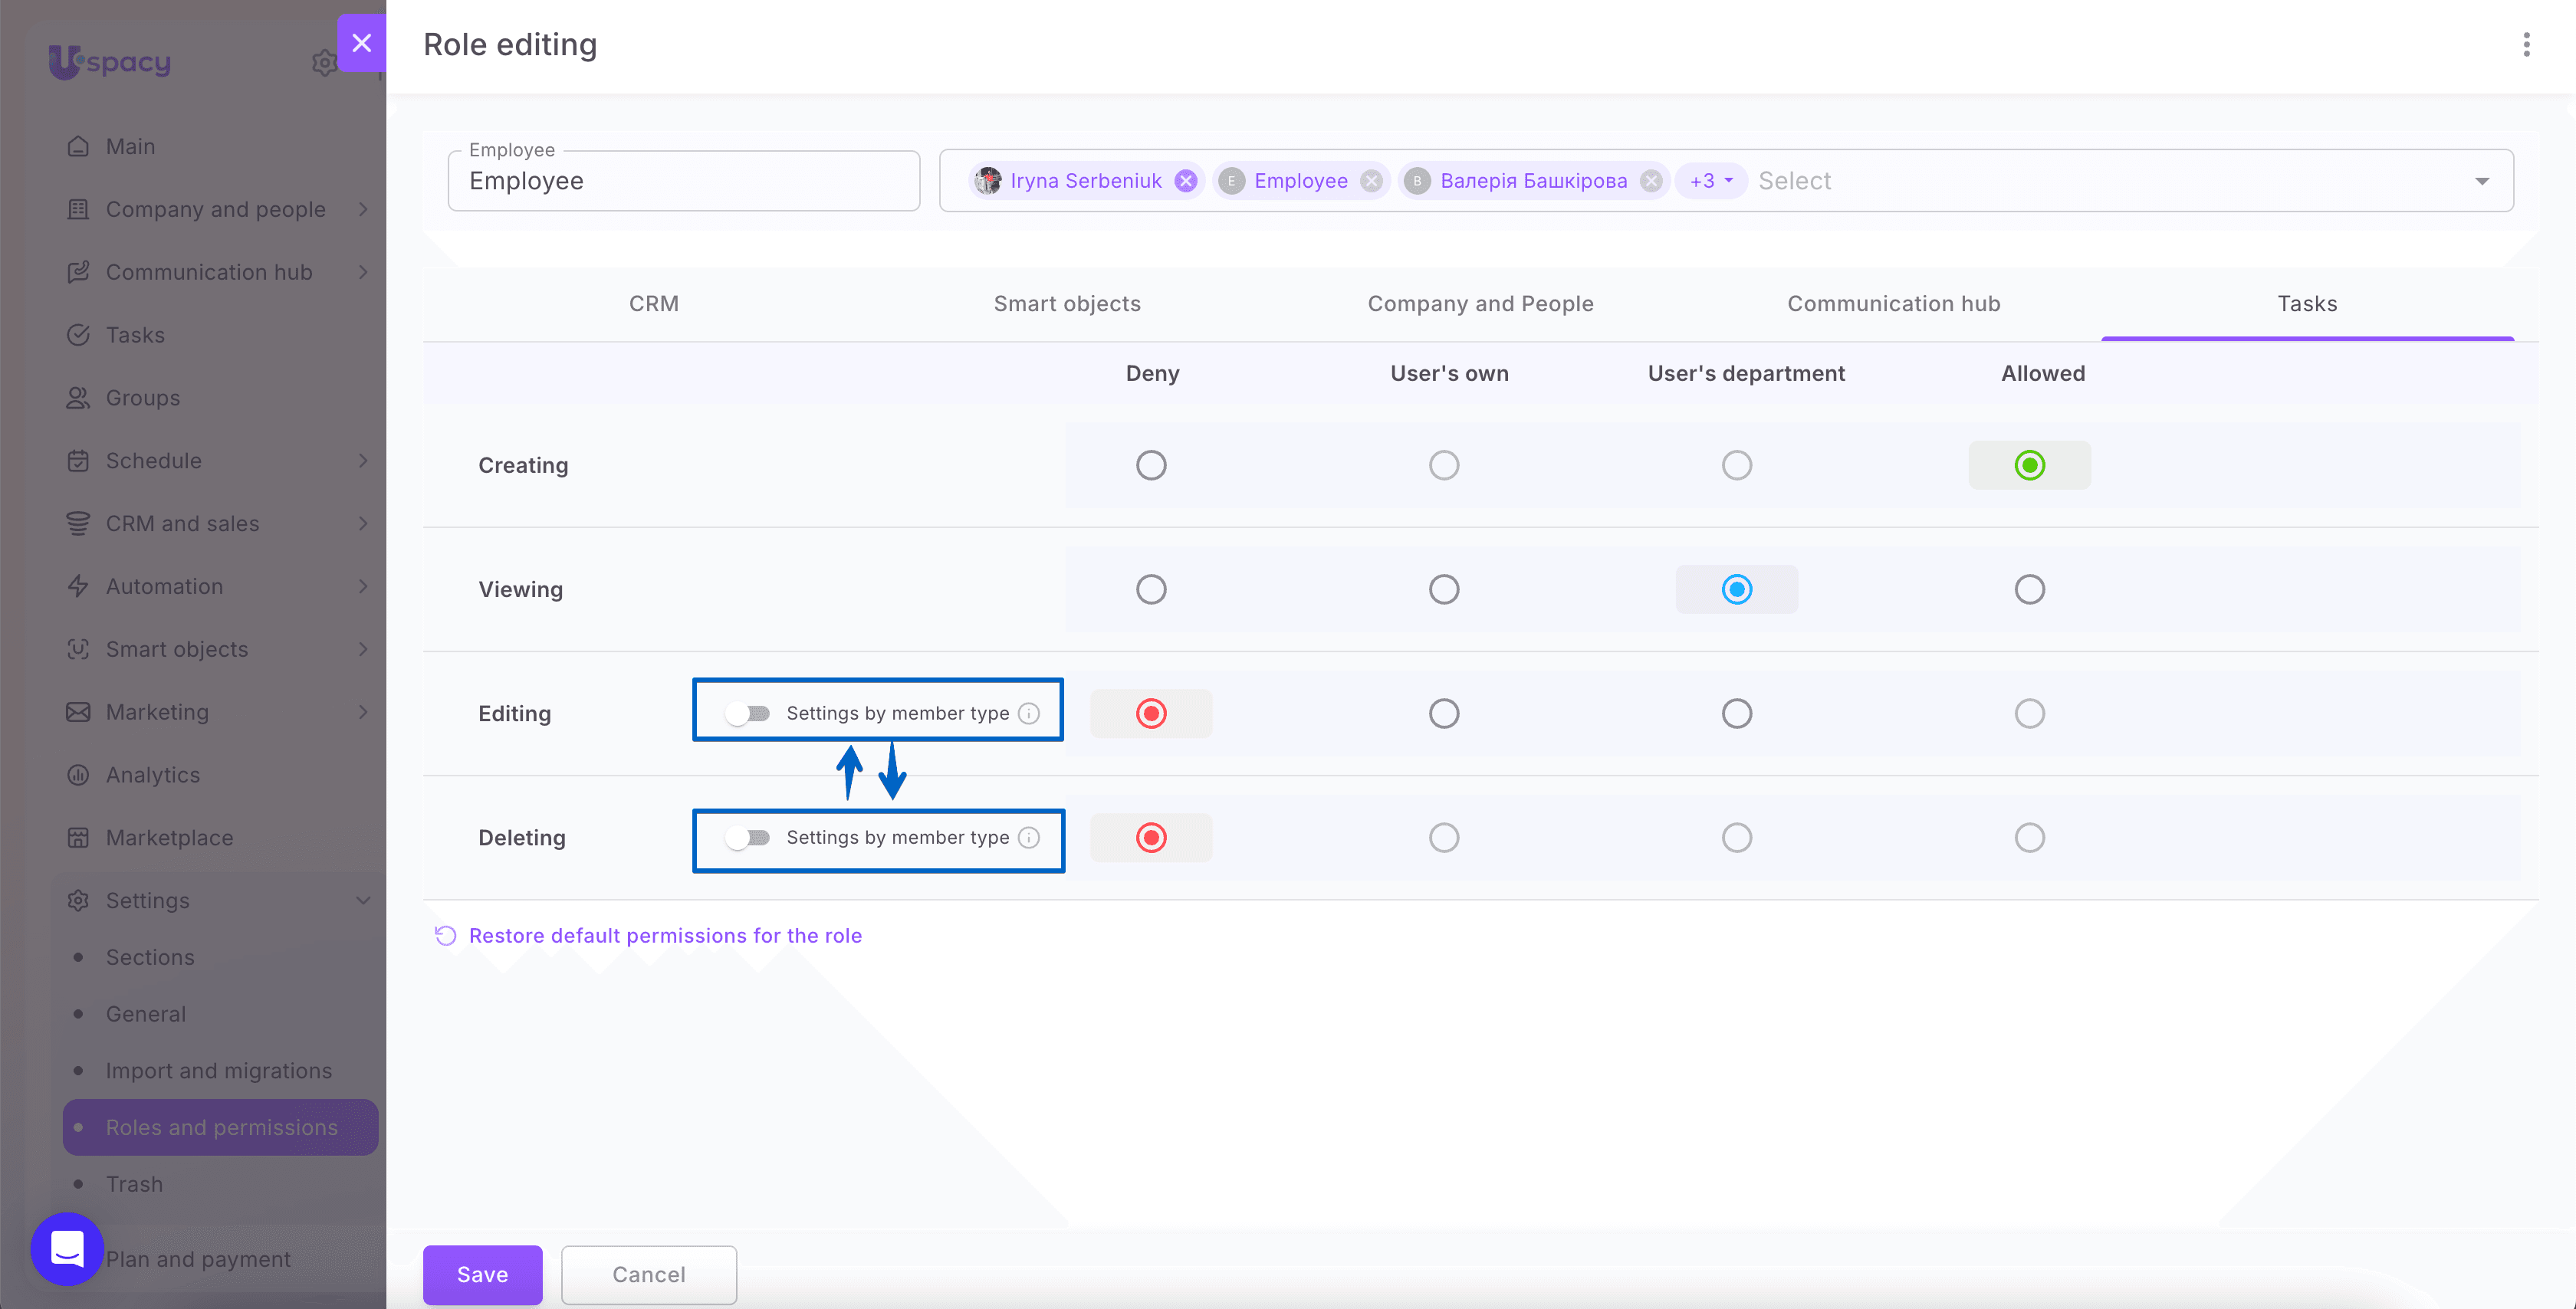Remove Iryna Serbeniuk from the role
Viewport: 2576px width, 1309px height.
pos(1186,181)
